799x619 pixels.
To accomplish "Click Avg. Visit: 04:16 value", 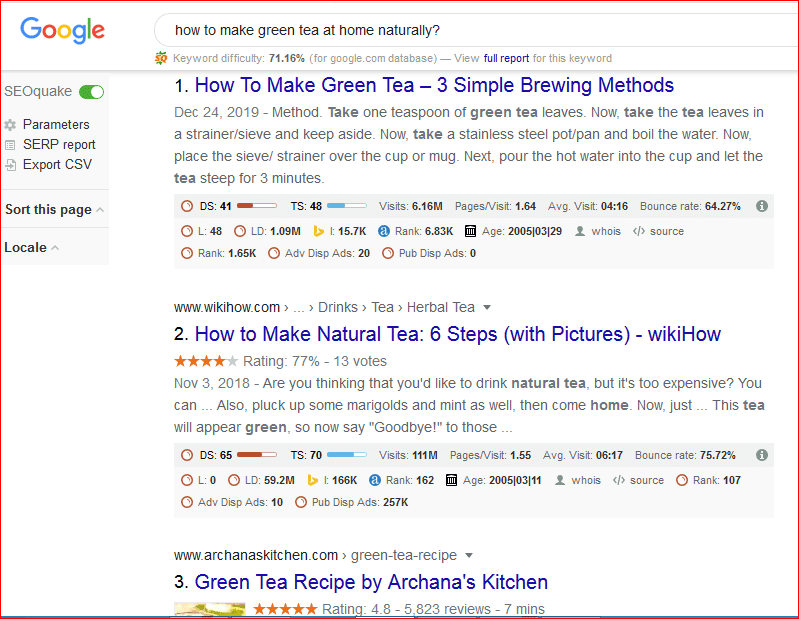I will [615, 206].
